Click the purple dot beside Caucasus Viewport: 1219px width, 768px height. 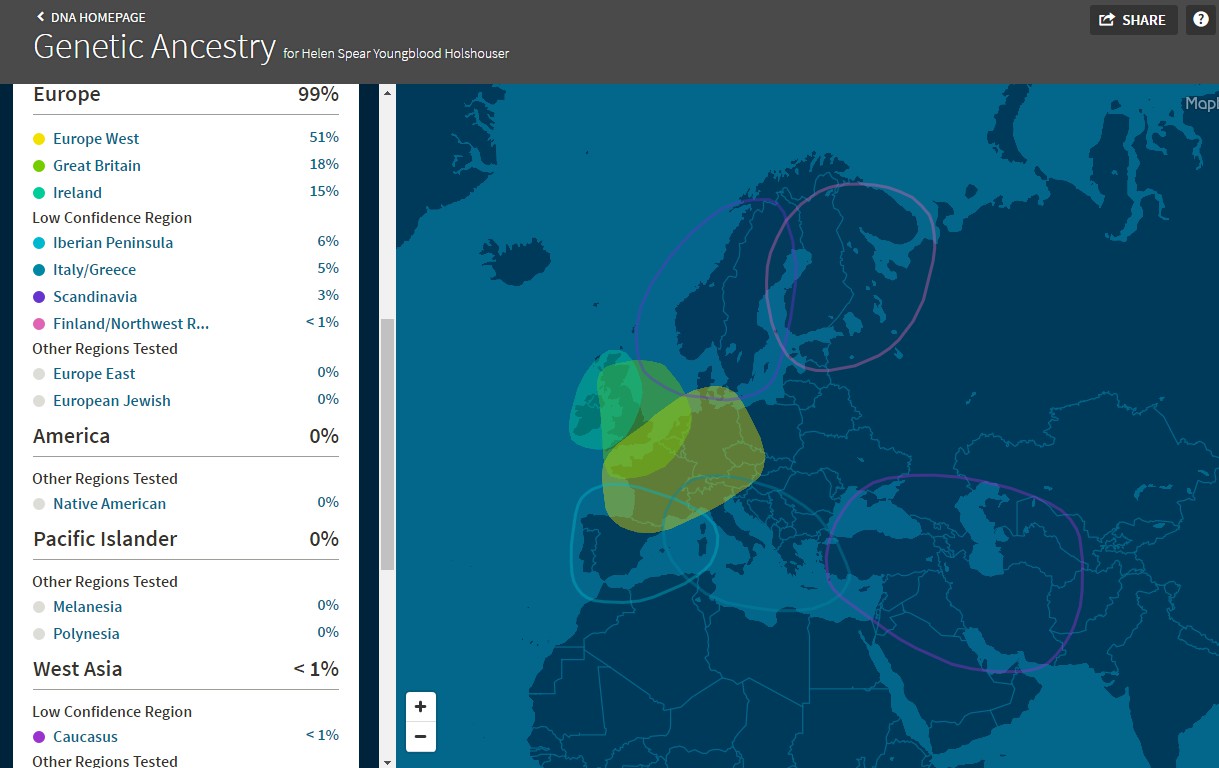[x=40, y=735]
